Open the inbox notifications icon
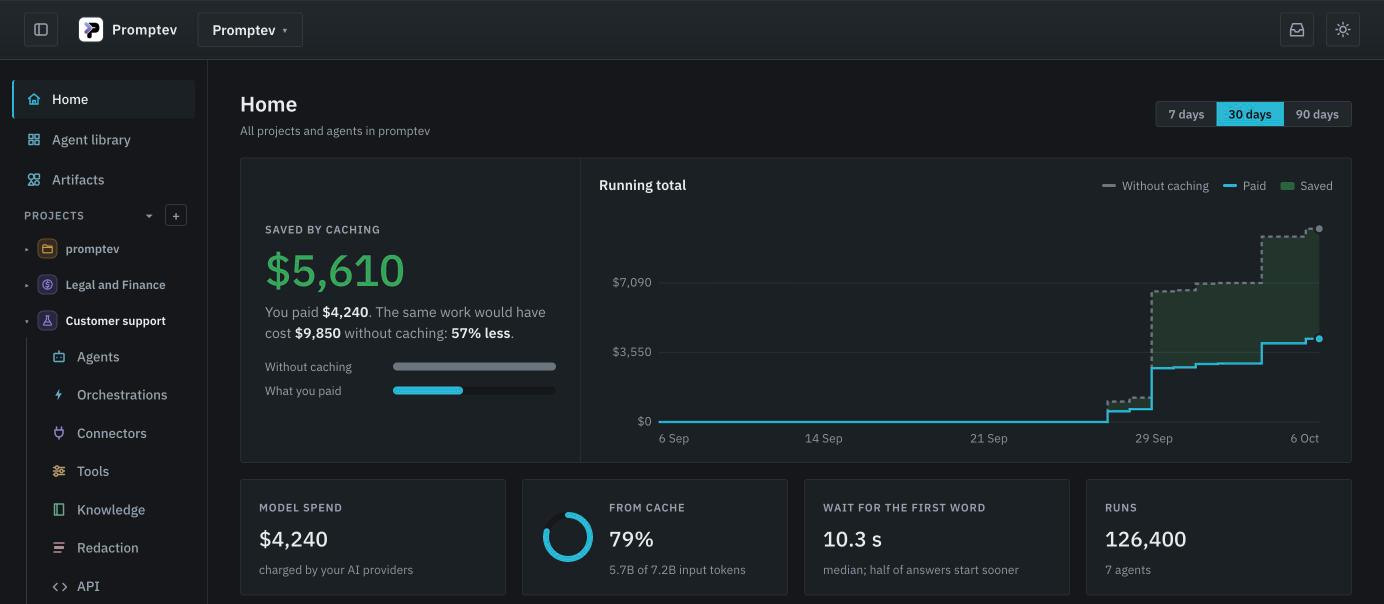The width and height of the screenshot is (1384, 604). pos(1297,30)
